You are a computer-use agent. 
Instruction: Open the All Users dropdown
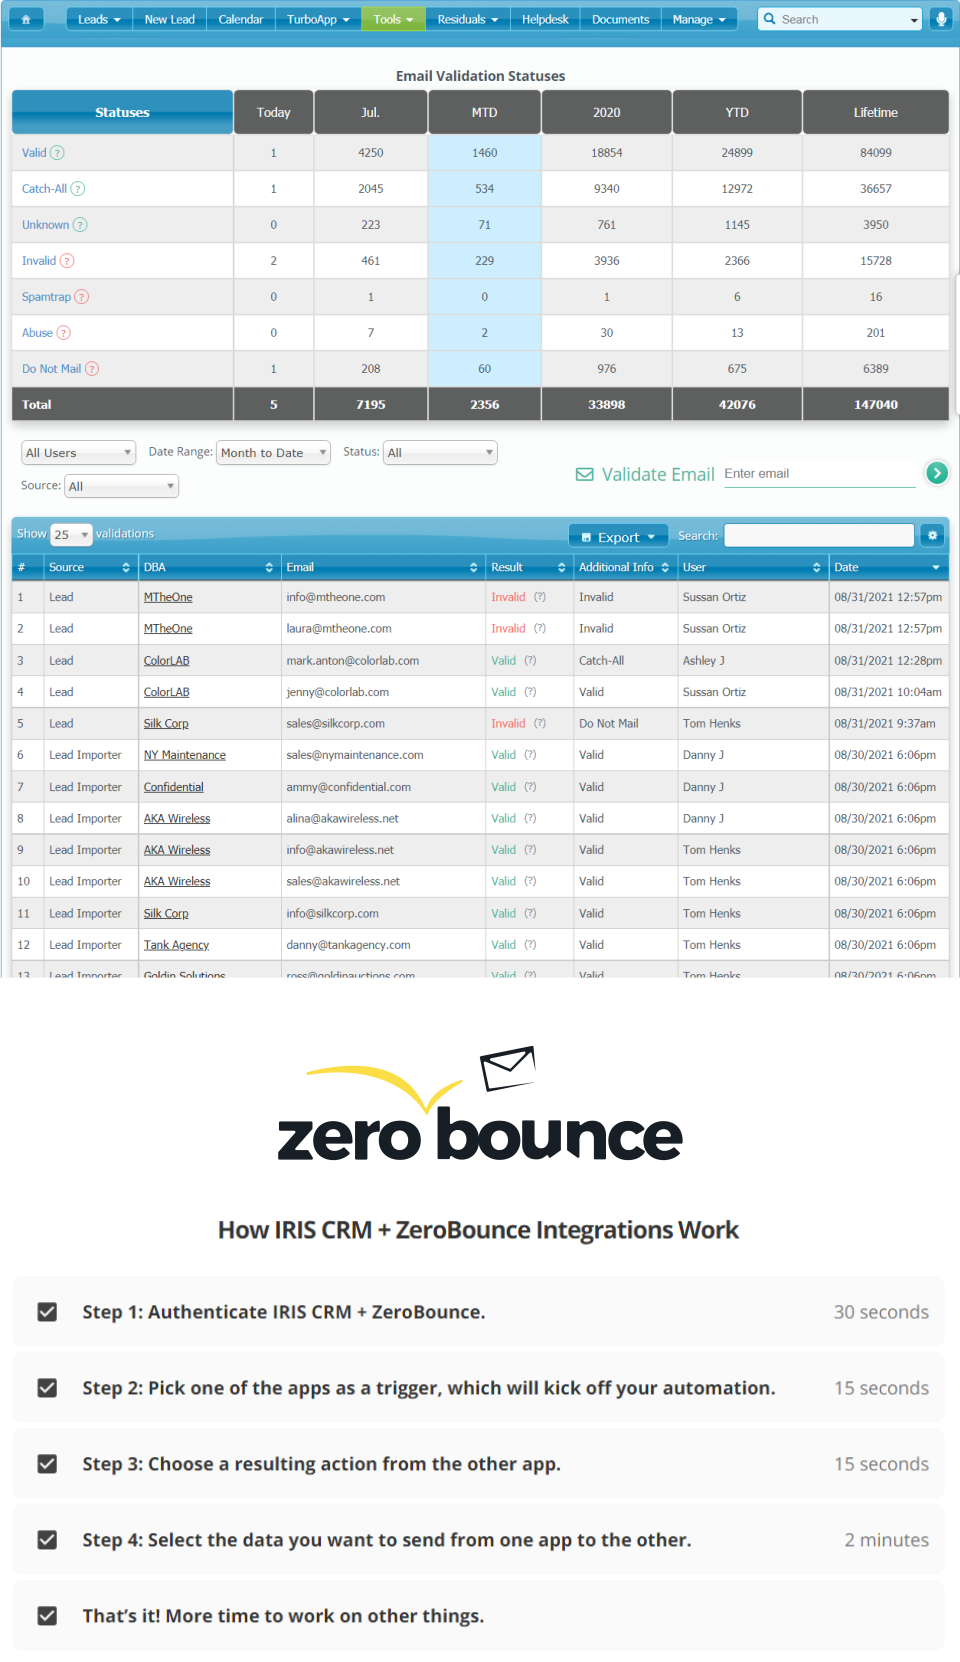(79, 453)
